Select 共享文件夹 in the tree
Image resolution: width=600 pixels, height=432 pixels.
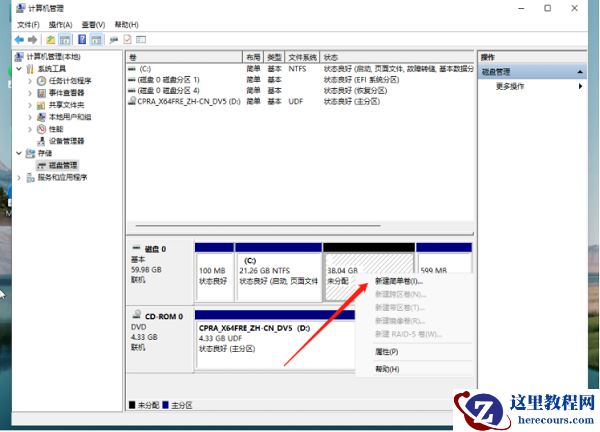[x=66, y=105]
